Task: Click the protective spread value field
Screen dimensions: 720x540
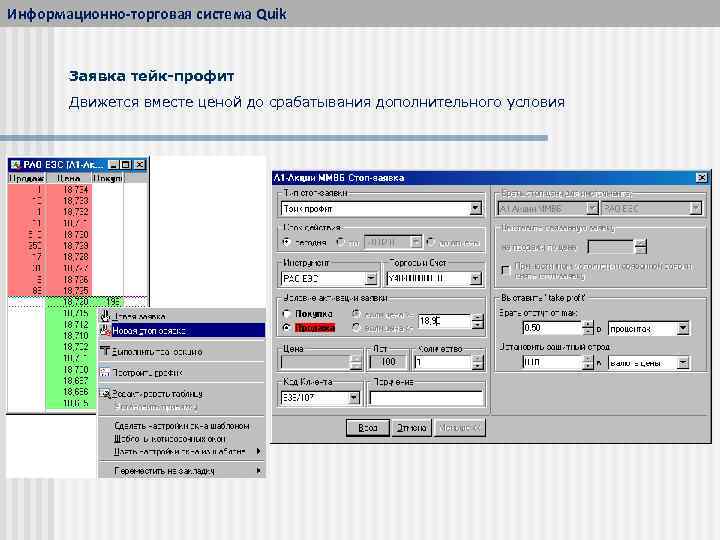Action: pos(552,362)
